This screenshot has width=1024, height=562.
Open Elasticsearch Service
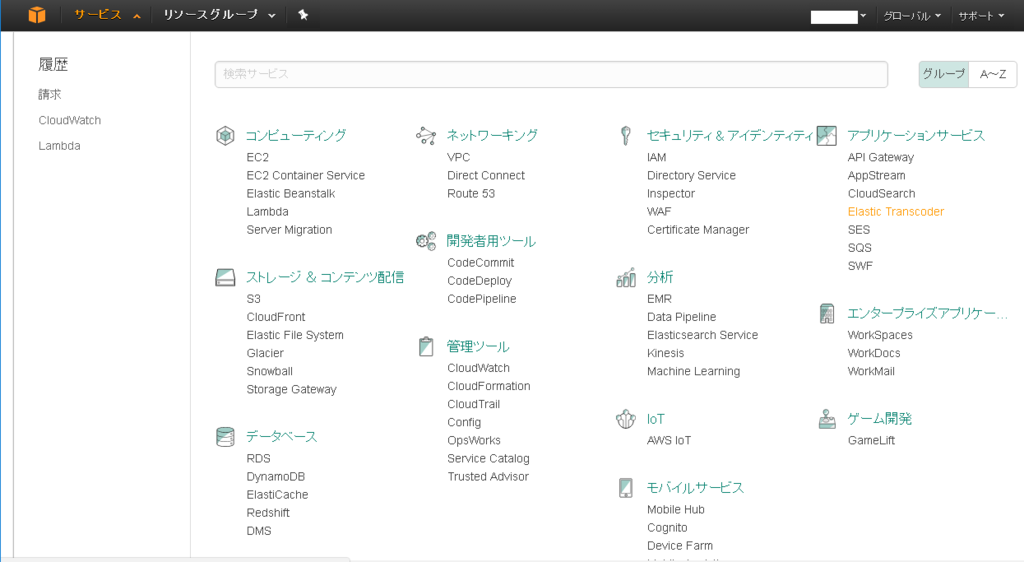coord(703,335)
